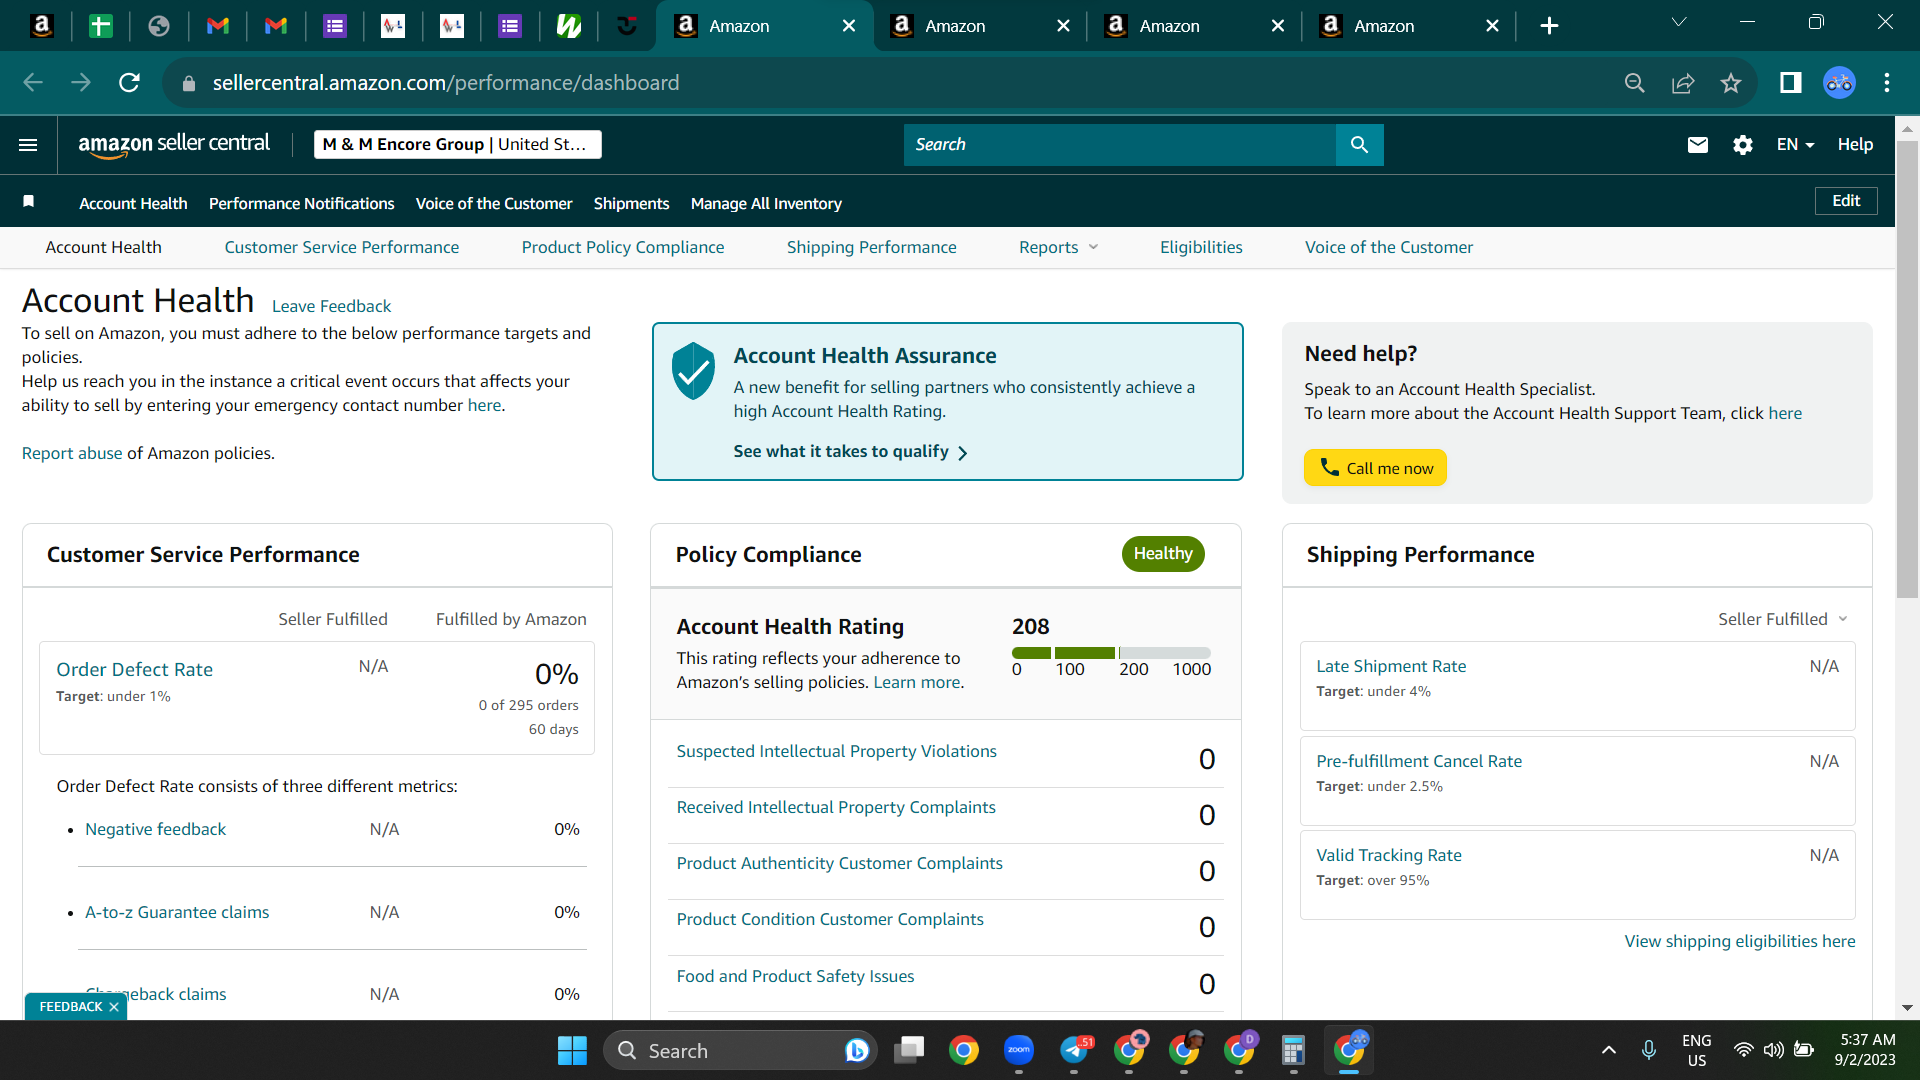Click the page vertical scrollbar
Screen dimensions: 1920x1080
coord(1907,369)
